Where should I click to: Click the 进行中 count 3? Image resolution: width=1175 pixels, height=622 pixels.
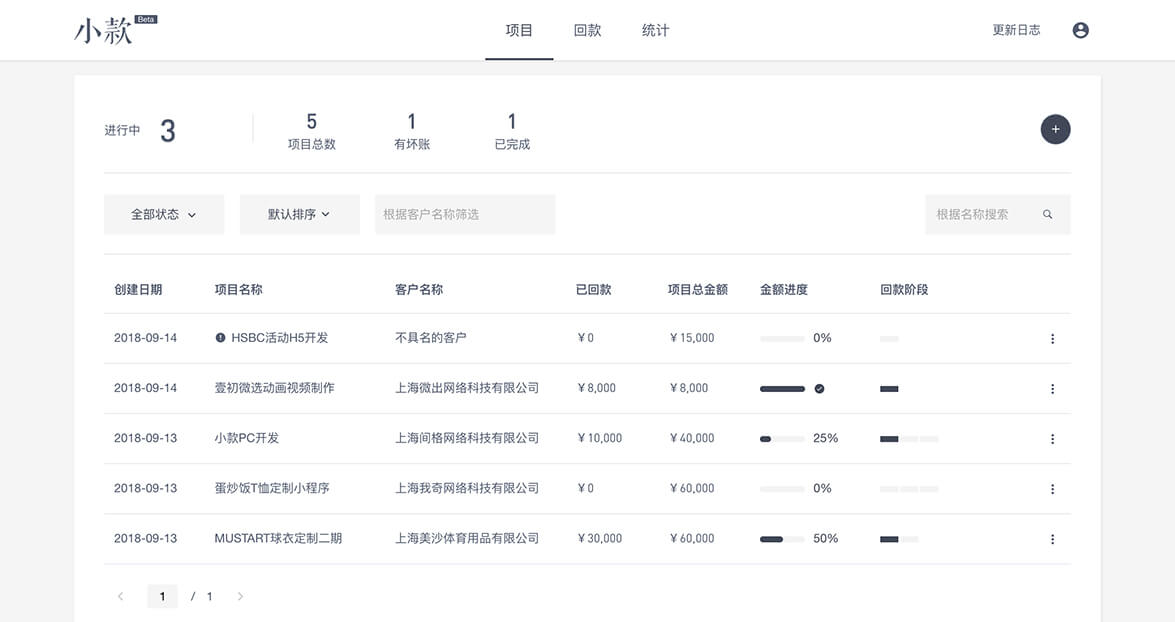[168, 131]
